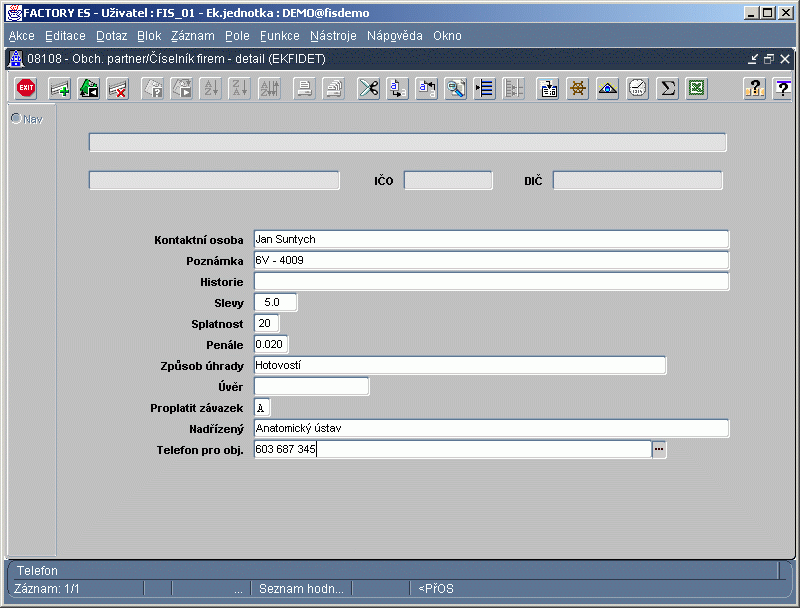Click the paste text icon with back arrow
Viewport: 800px width, 608px height.
tap(427, 89)
